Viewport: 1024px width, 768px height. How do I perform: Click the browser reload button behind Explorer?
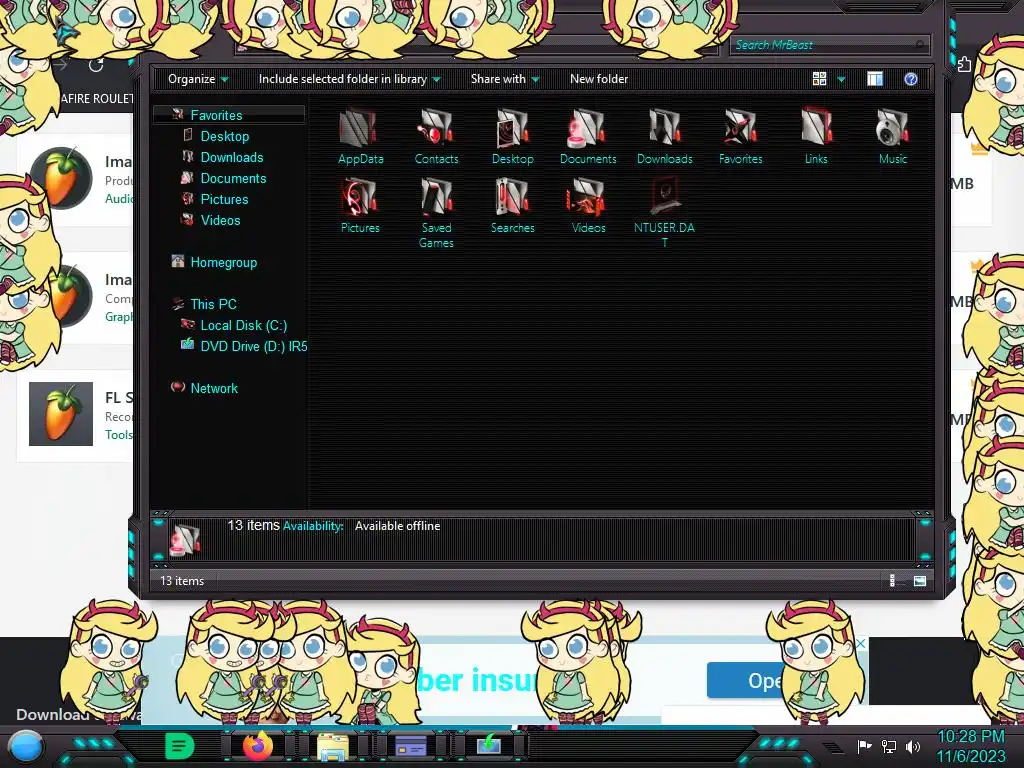pyautogui.click(x=96, y=65)
